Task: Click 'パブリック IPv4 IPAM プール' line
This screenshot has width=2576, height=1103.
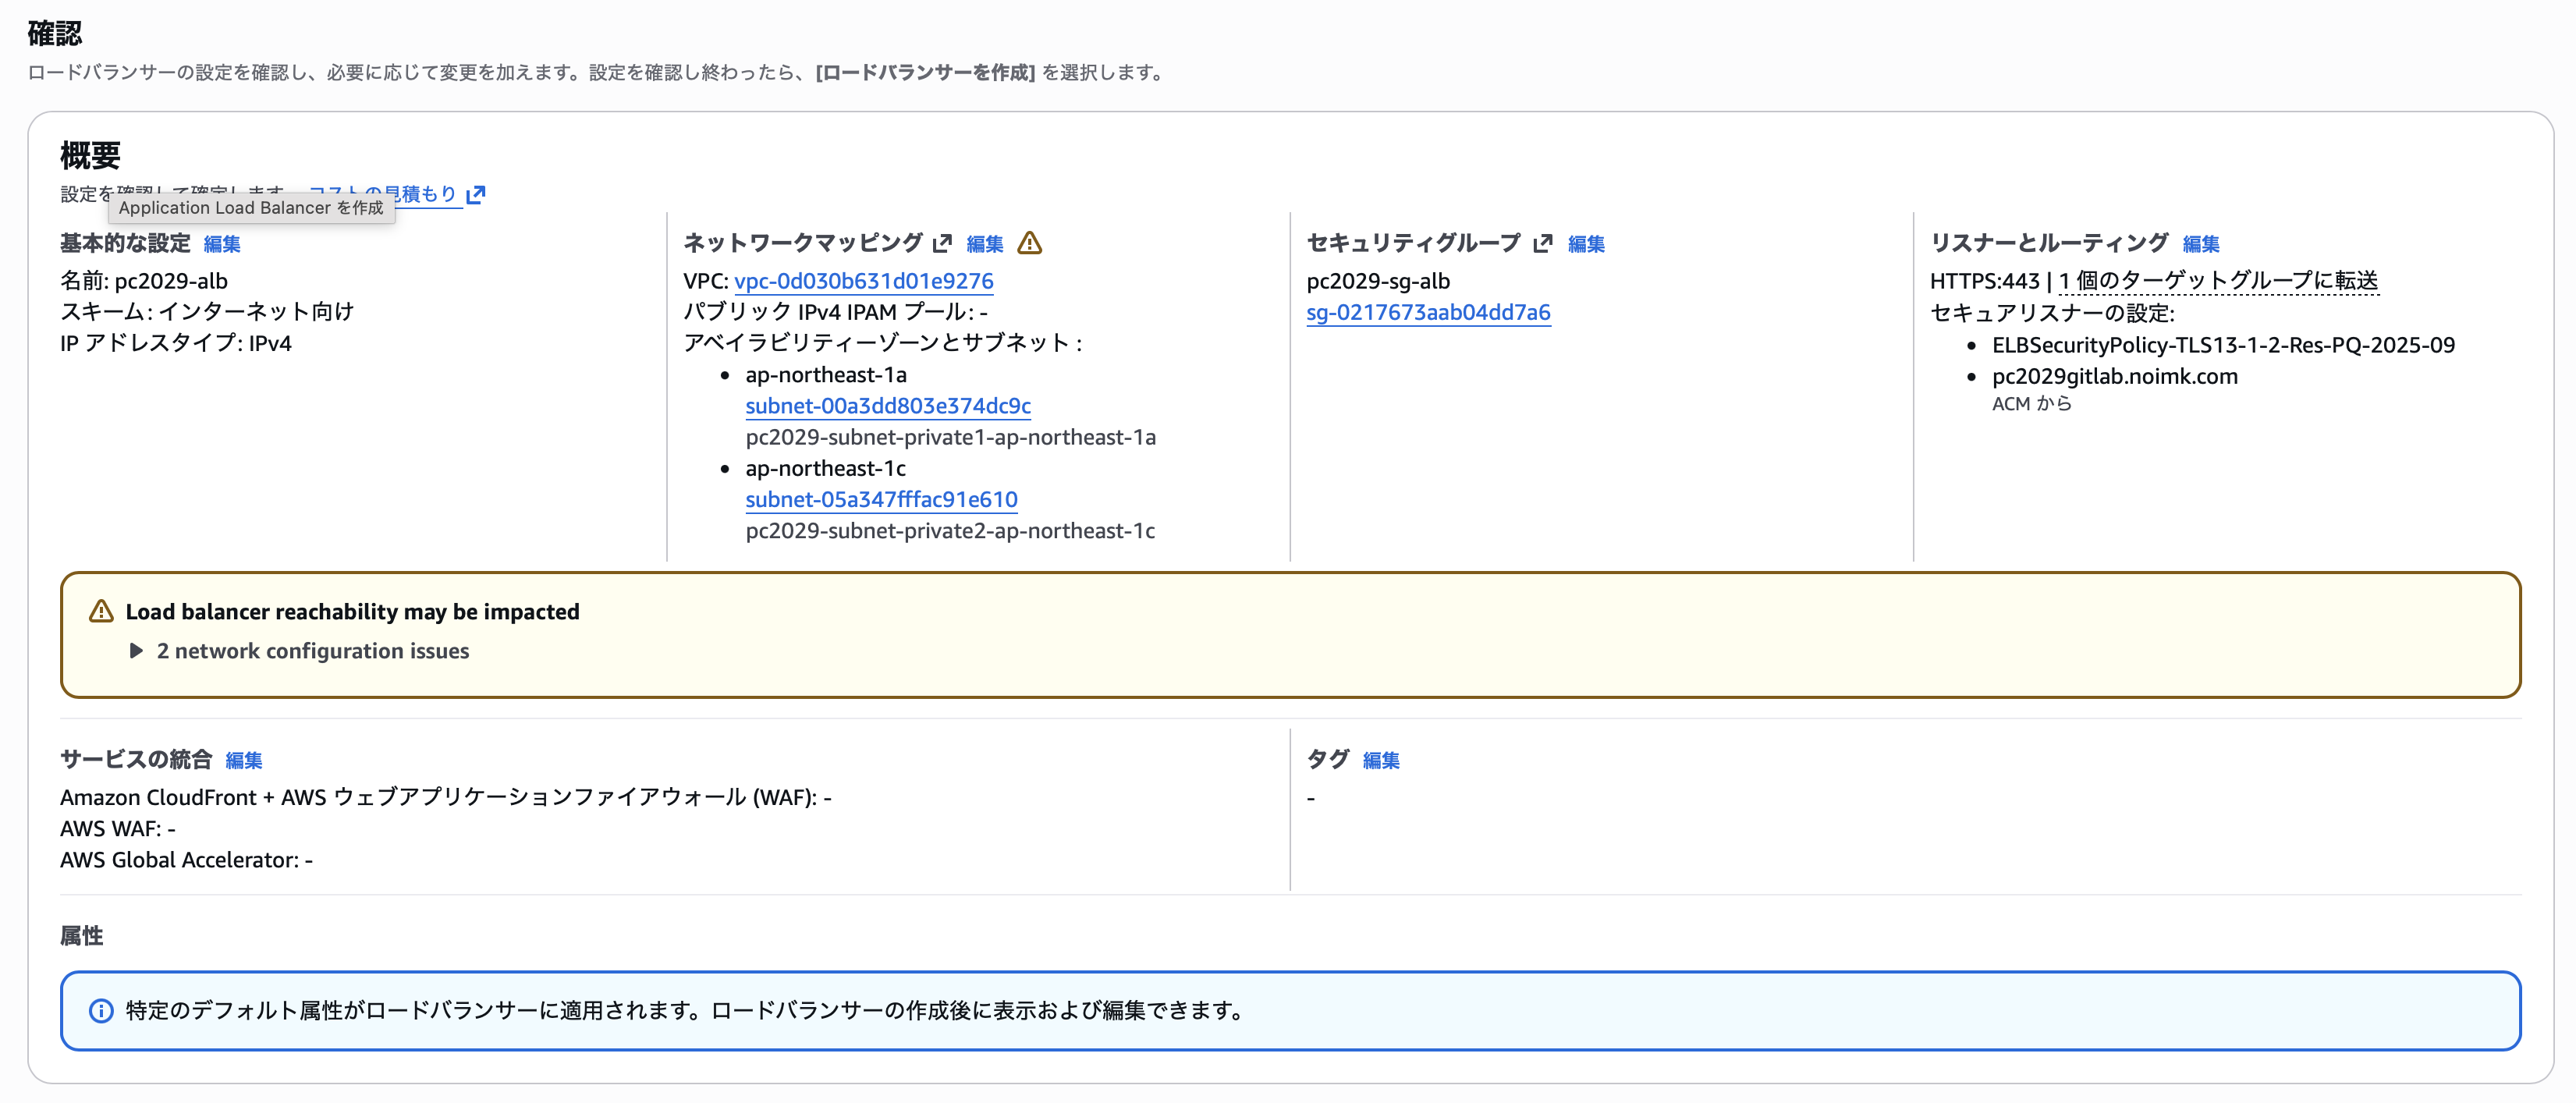Action: click(x=835, y=312)
